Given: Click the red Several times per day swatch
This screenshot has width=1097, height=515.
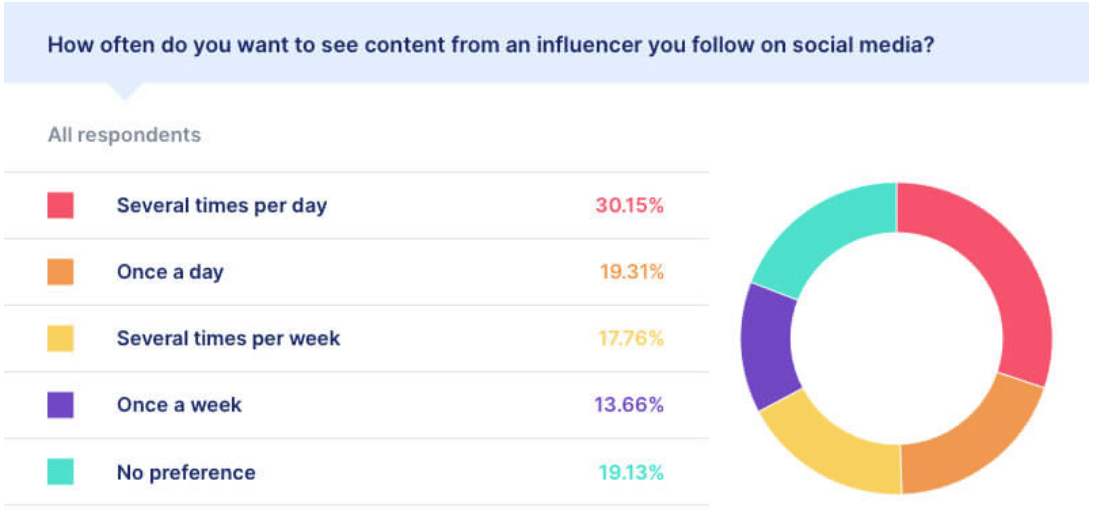Looking at the screenshot, I should (x=61, y=206).
